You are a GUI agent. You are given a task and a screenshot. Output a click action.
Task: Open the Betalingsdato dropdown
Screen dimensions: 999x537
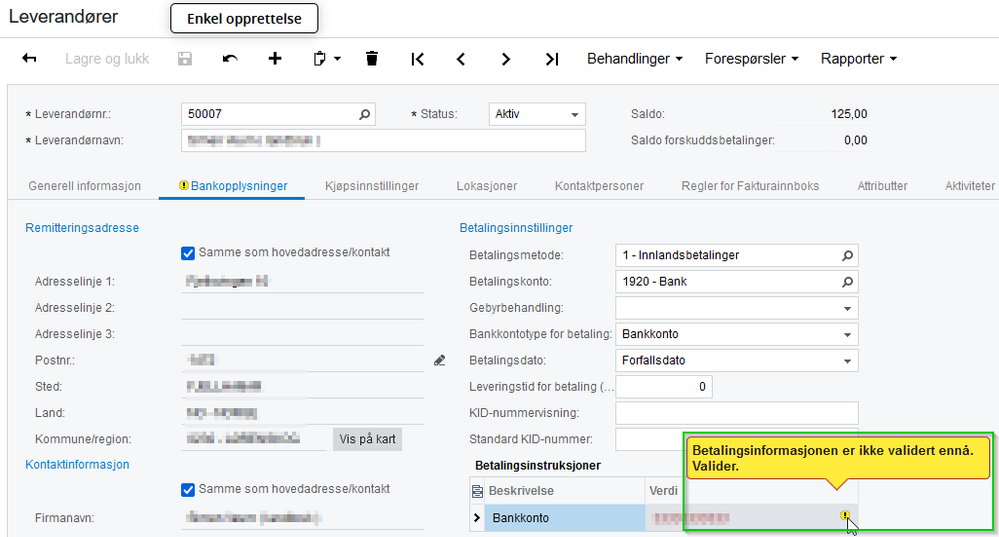[847, 361]
